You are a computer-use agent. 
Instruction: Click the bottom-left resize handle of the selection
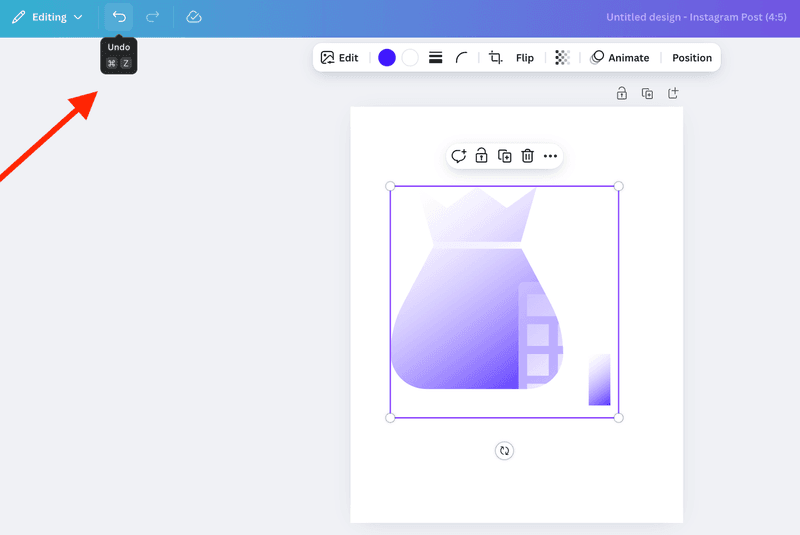click(x=390, y=418)
